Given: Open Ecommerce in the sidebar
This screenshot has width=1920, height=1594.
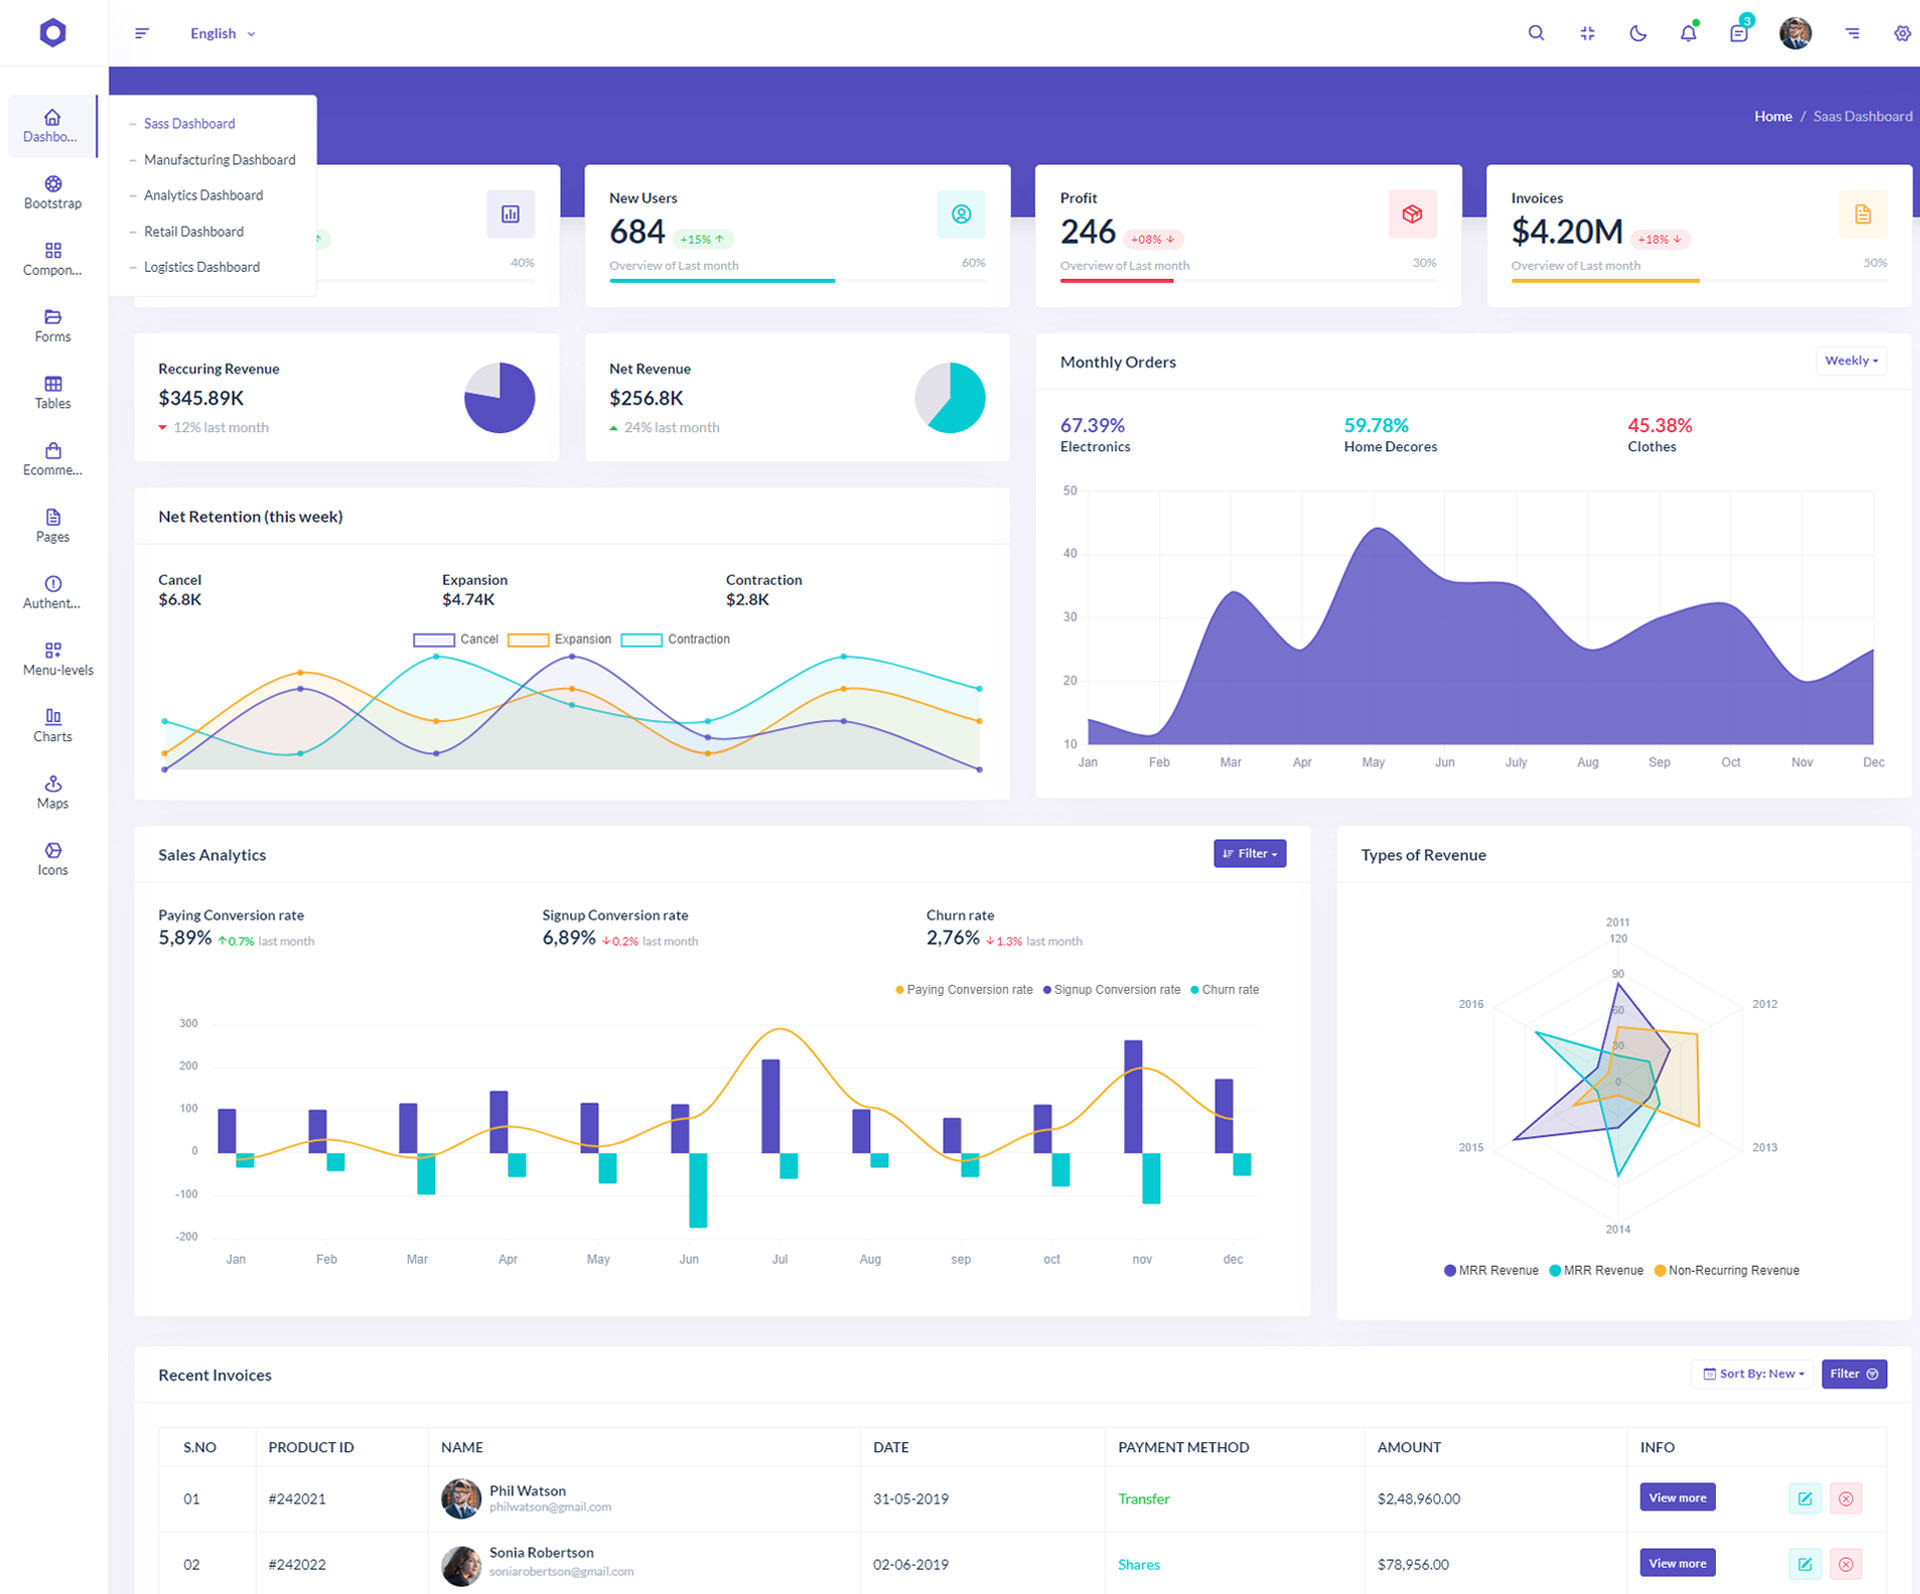Looking at the screenshot, I should pos(53,459).
